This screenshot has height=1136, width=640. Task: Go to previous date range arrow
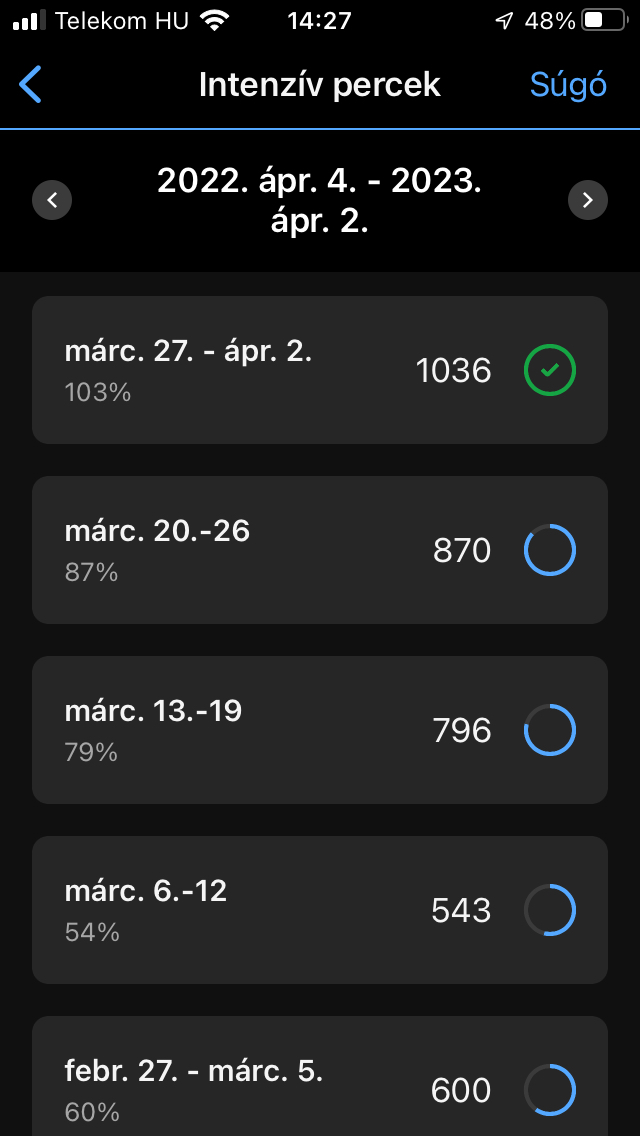(x=52, y=200)
